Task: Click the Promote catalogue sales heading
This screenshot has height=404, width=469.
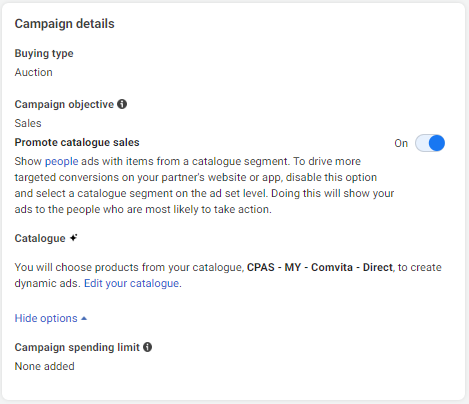Action: pyautogui.click(x=77, y=142)
